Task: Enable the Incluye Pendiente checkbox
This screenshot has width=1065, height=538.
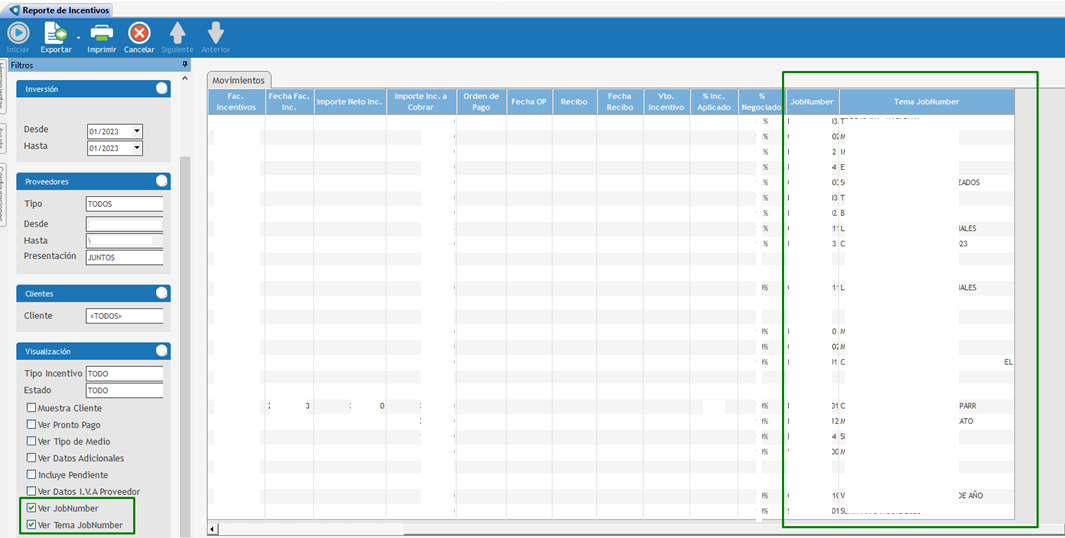Action: (x=31, y=474)
